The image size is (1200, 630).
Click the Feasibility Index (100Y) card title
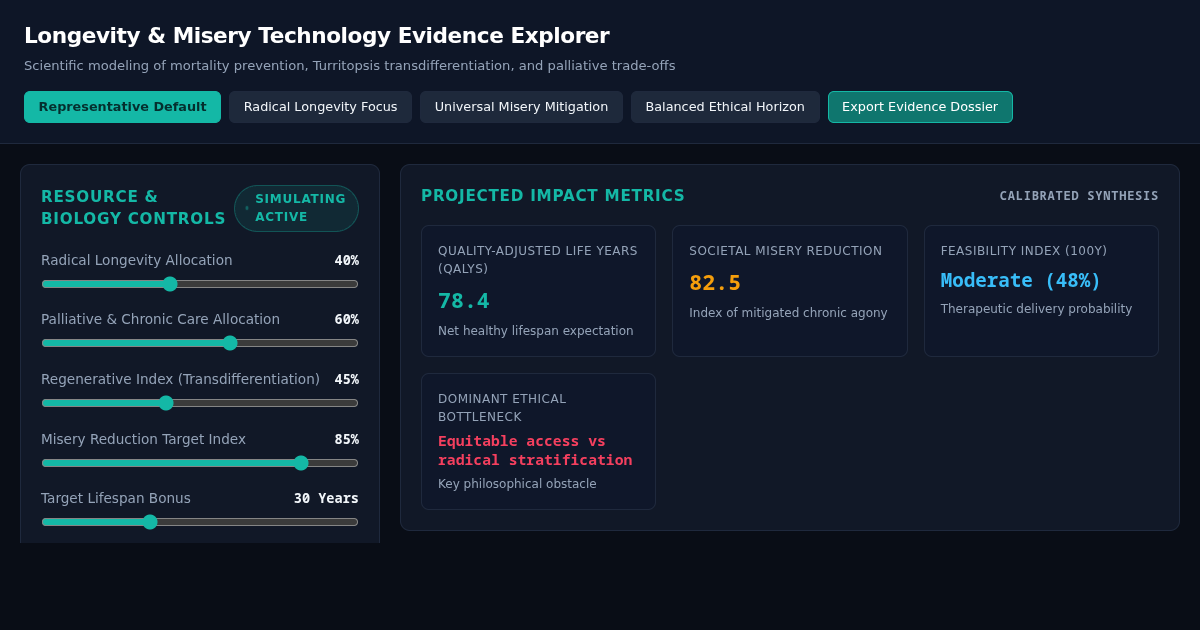pos(1024,251)
